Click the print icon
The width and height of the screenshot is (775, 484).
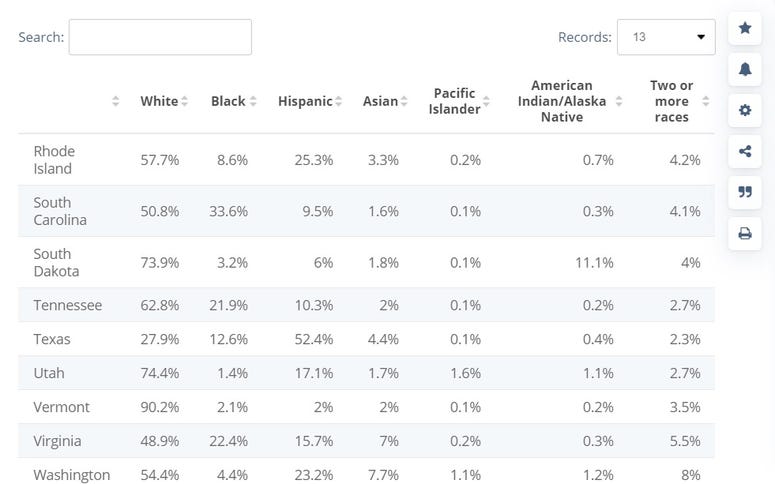(x=745, y=234)
